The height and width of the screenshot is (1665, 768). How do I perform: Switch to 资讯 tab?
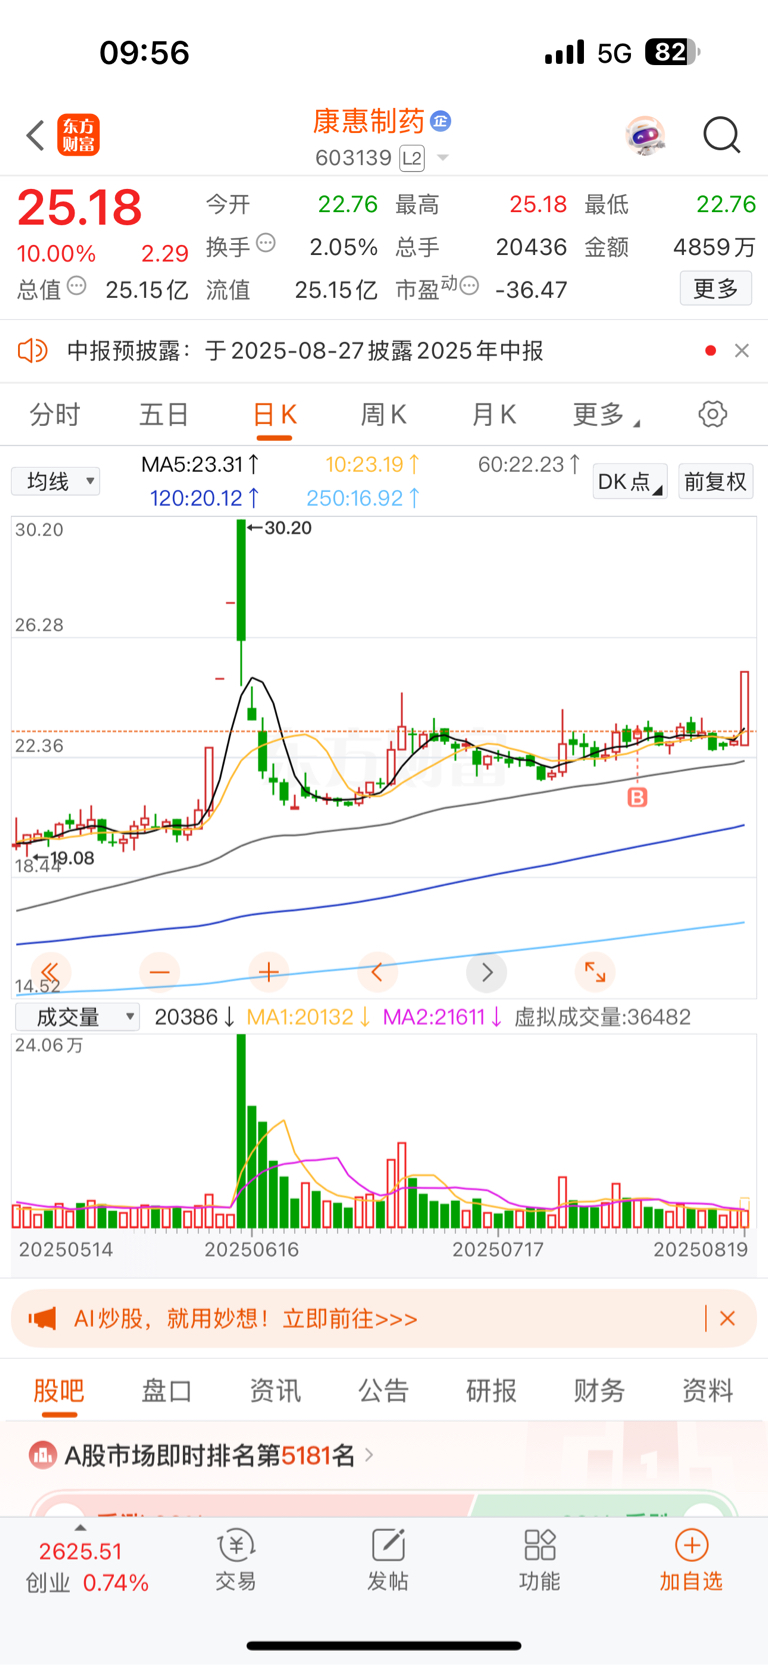point(275,1391)
